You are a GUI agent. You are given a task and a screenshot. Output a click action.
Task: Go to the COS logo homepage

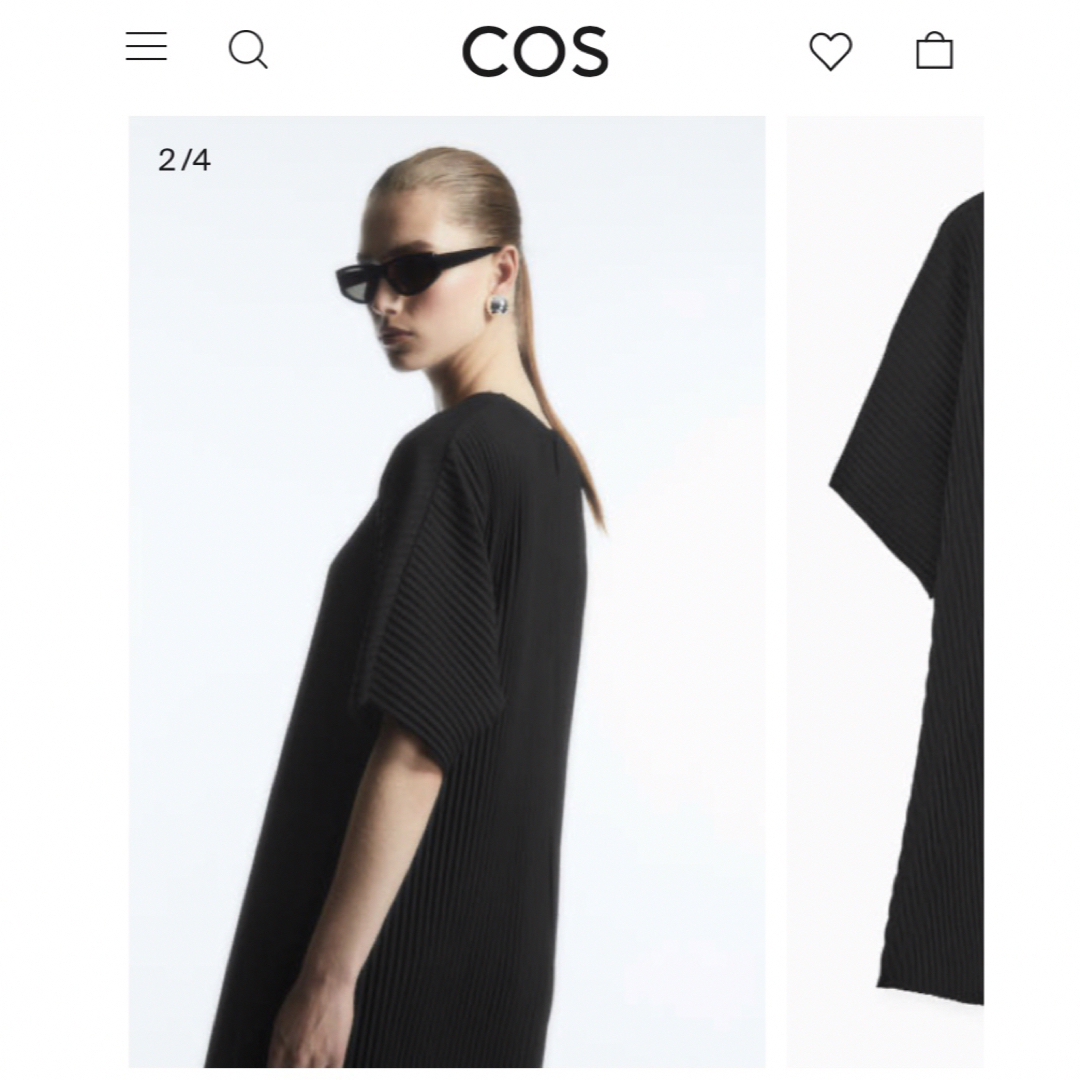(x=535, y=52)
